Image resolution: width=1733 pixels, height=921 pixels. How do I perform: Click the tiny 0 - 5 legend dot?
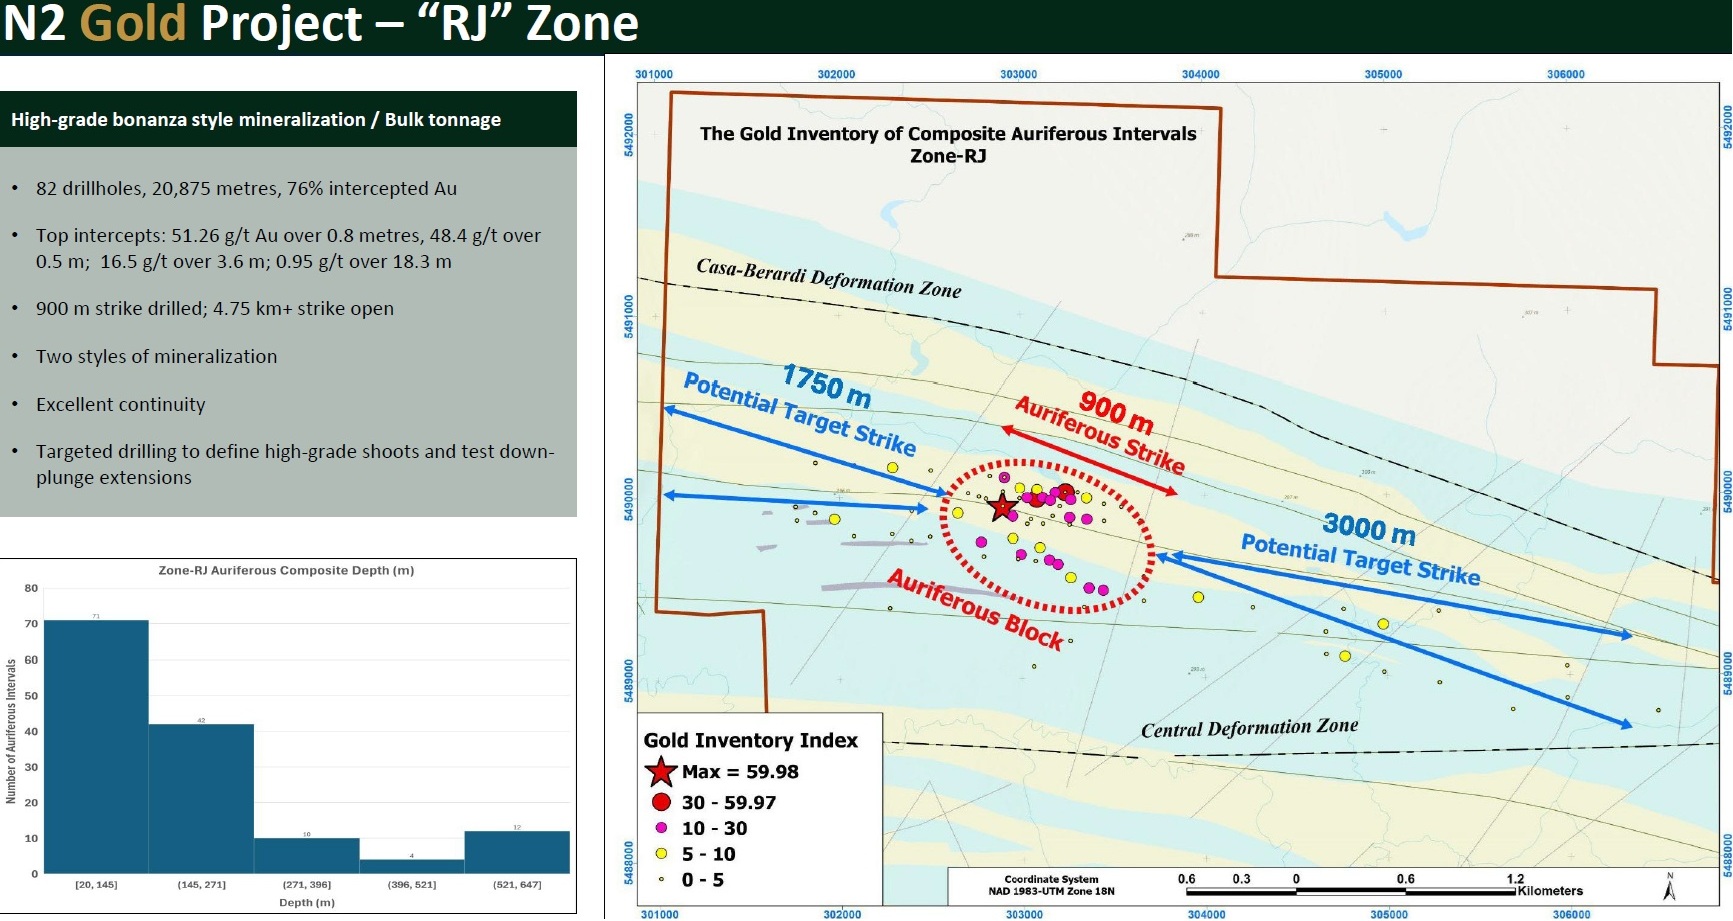[x=661, y=880]
